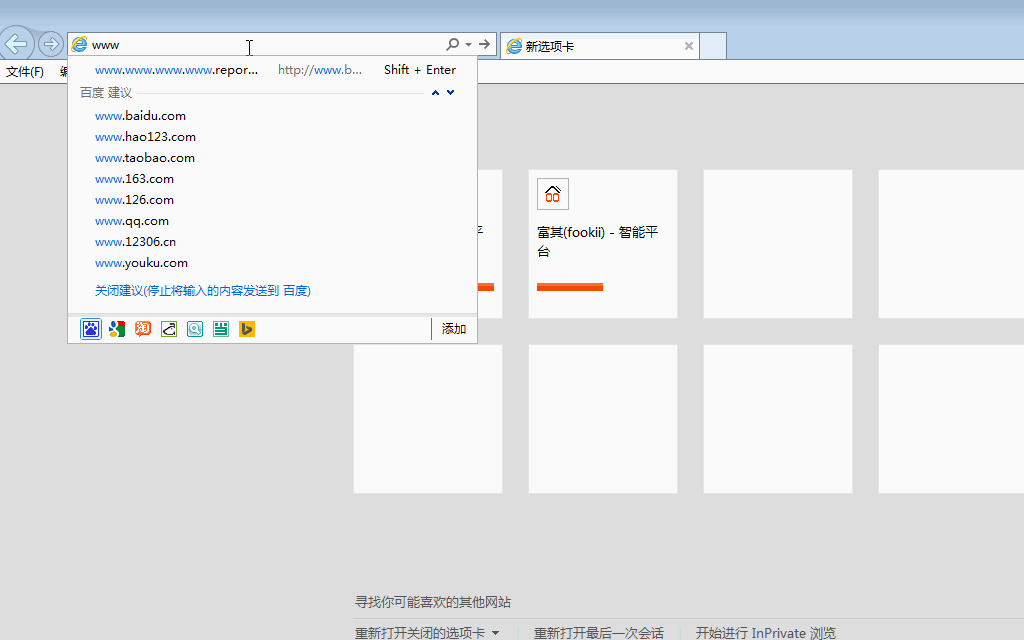The height and width of the screenshot is (640, 1024).
Task: Click the Go arrow in address bar
Action: (x=484, y=44)
